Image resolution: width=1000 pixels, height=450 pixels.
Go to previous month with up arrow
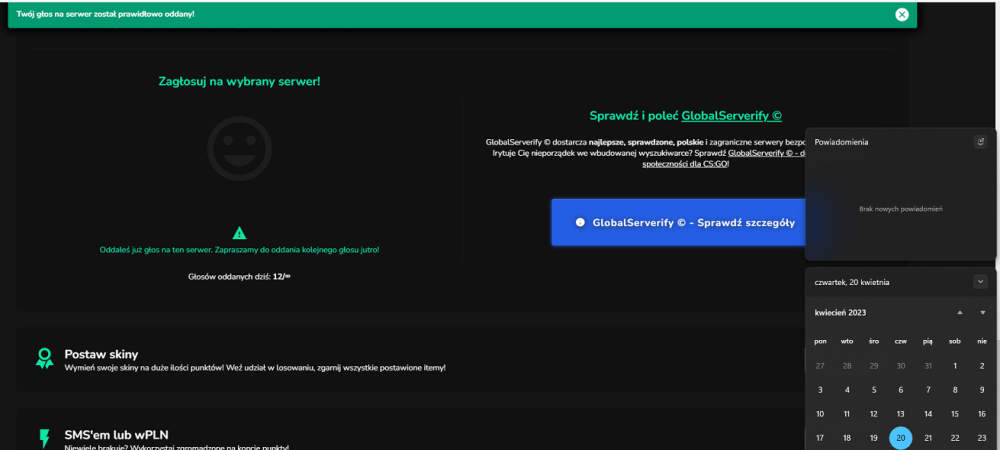pyautogui.click(x=960, y=312)
